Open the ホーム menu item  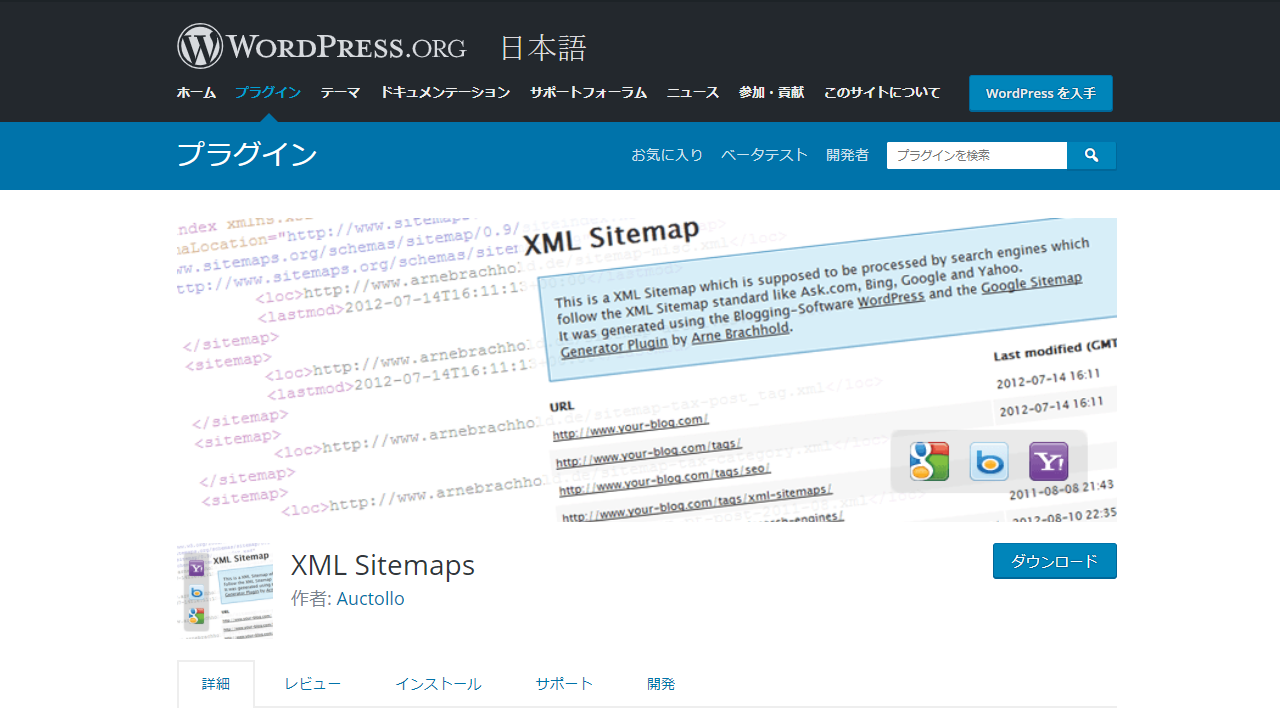(196, 93)
